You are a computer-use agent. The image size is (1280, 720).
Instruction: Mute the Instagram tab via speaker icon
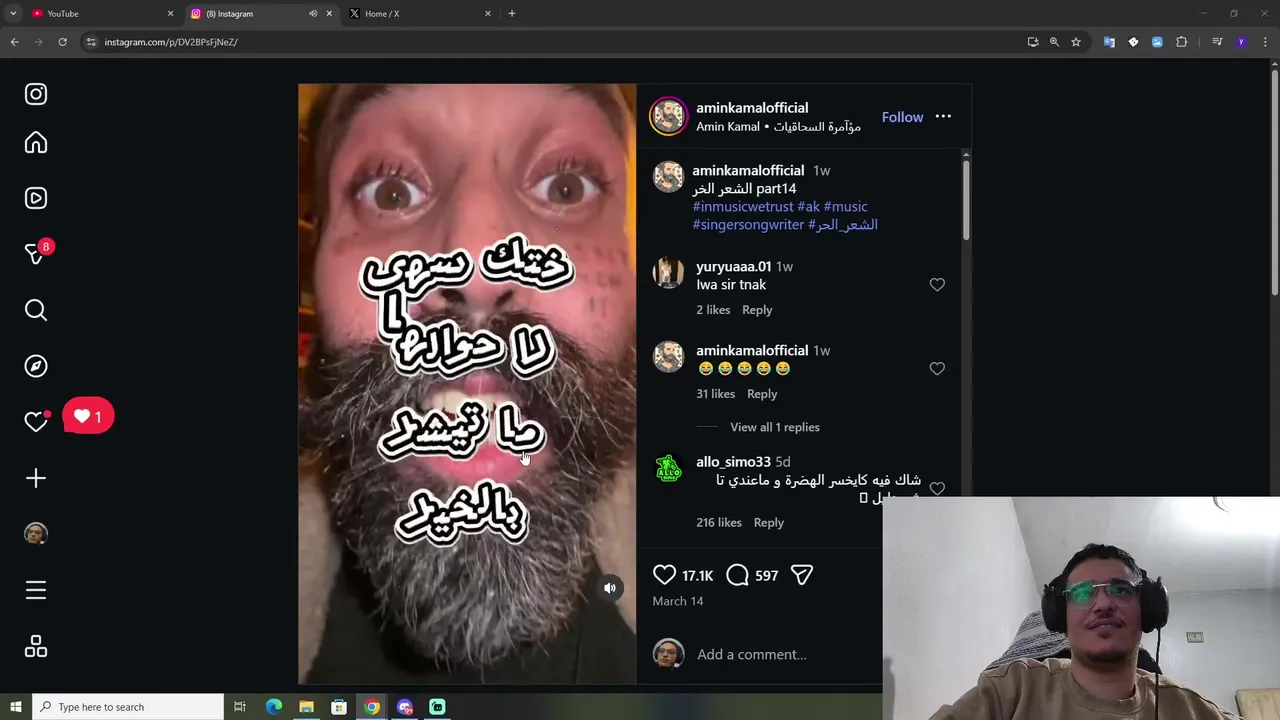(313, 13)
